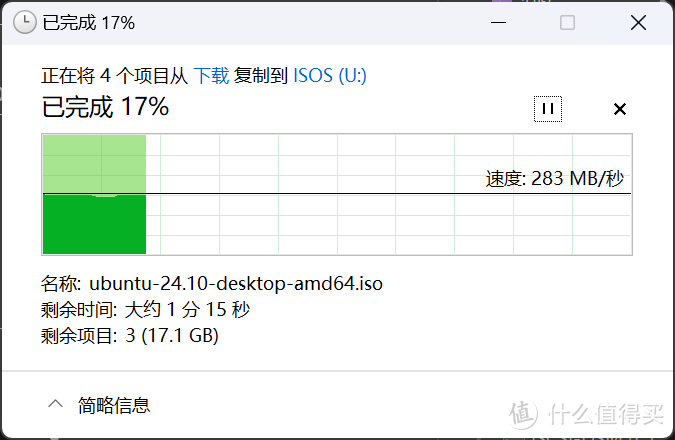Image resolution: width=675 pixels, height=440 pixels.
Task: Click the dark green throughput graph area
Action: click(94, 224)
